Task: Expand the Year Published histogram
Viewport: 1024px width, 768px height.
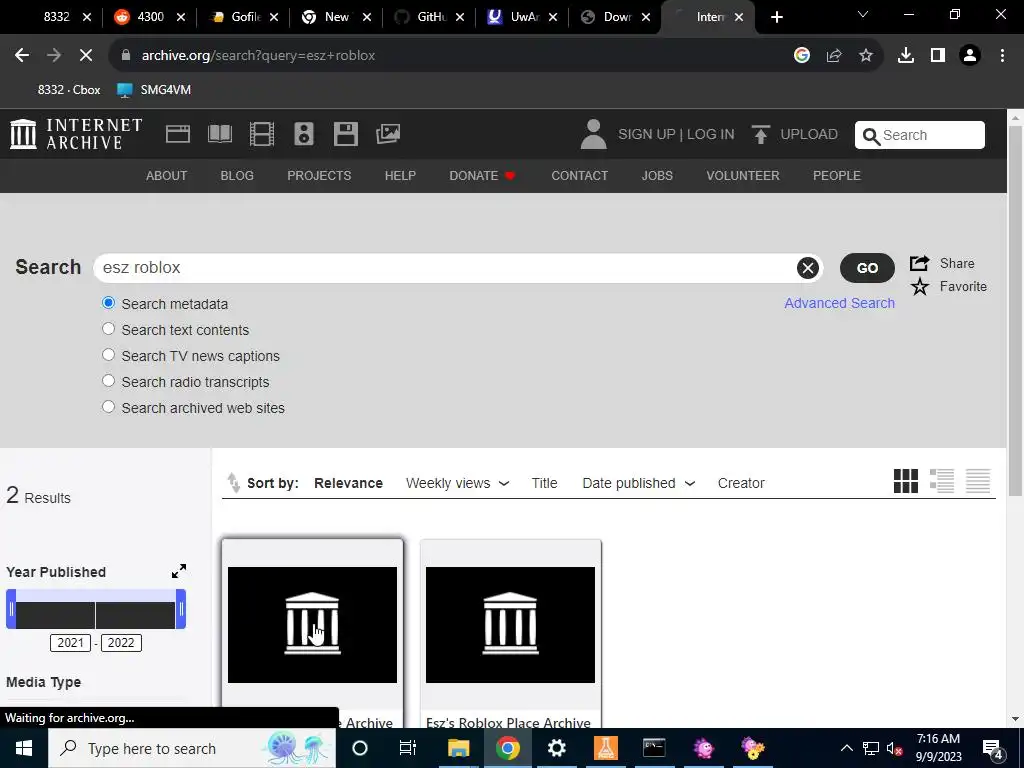Action: click(179, 571)
